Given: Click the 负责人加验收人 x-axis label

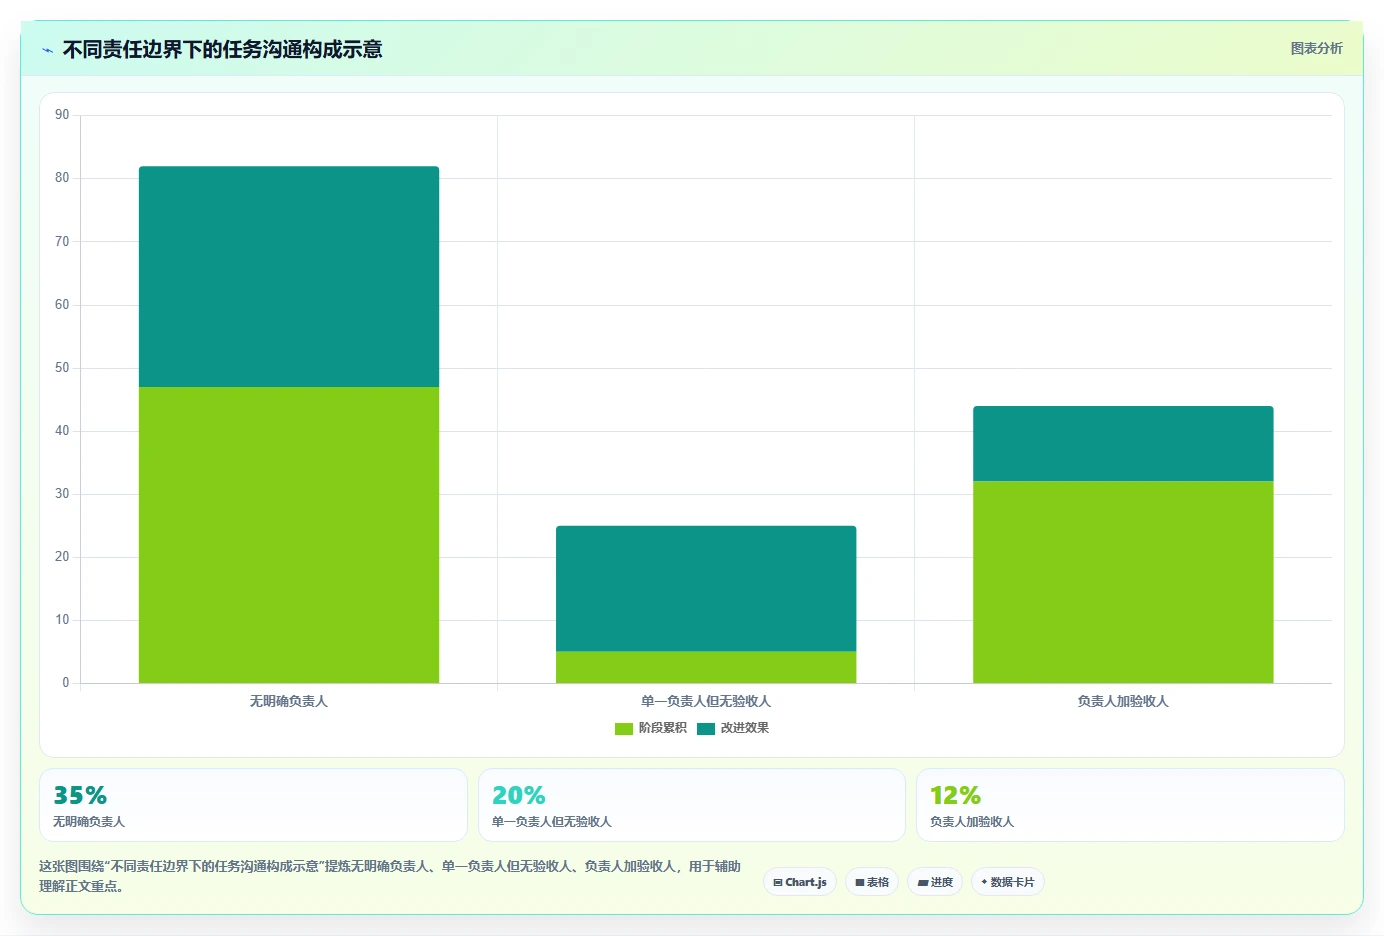Looking at the screenshot, I should tap(1123, 701).
